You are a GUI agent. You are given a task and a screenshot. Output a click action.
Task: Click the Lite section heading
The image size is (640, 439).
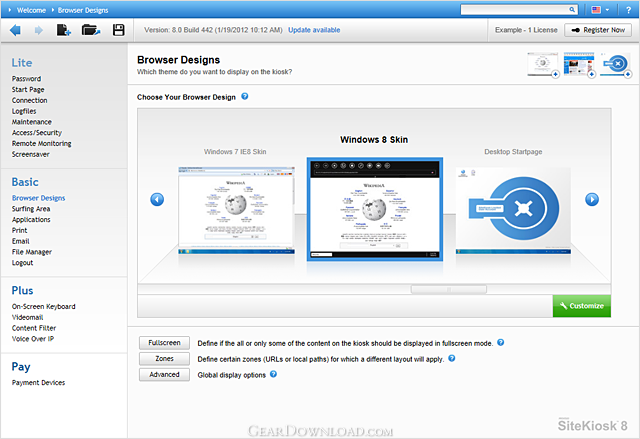pyautogui.click(x=22, y=63)
